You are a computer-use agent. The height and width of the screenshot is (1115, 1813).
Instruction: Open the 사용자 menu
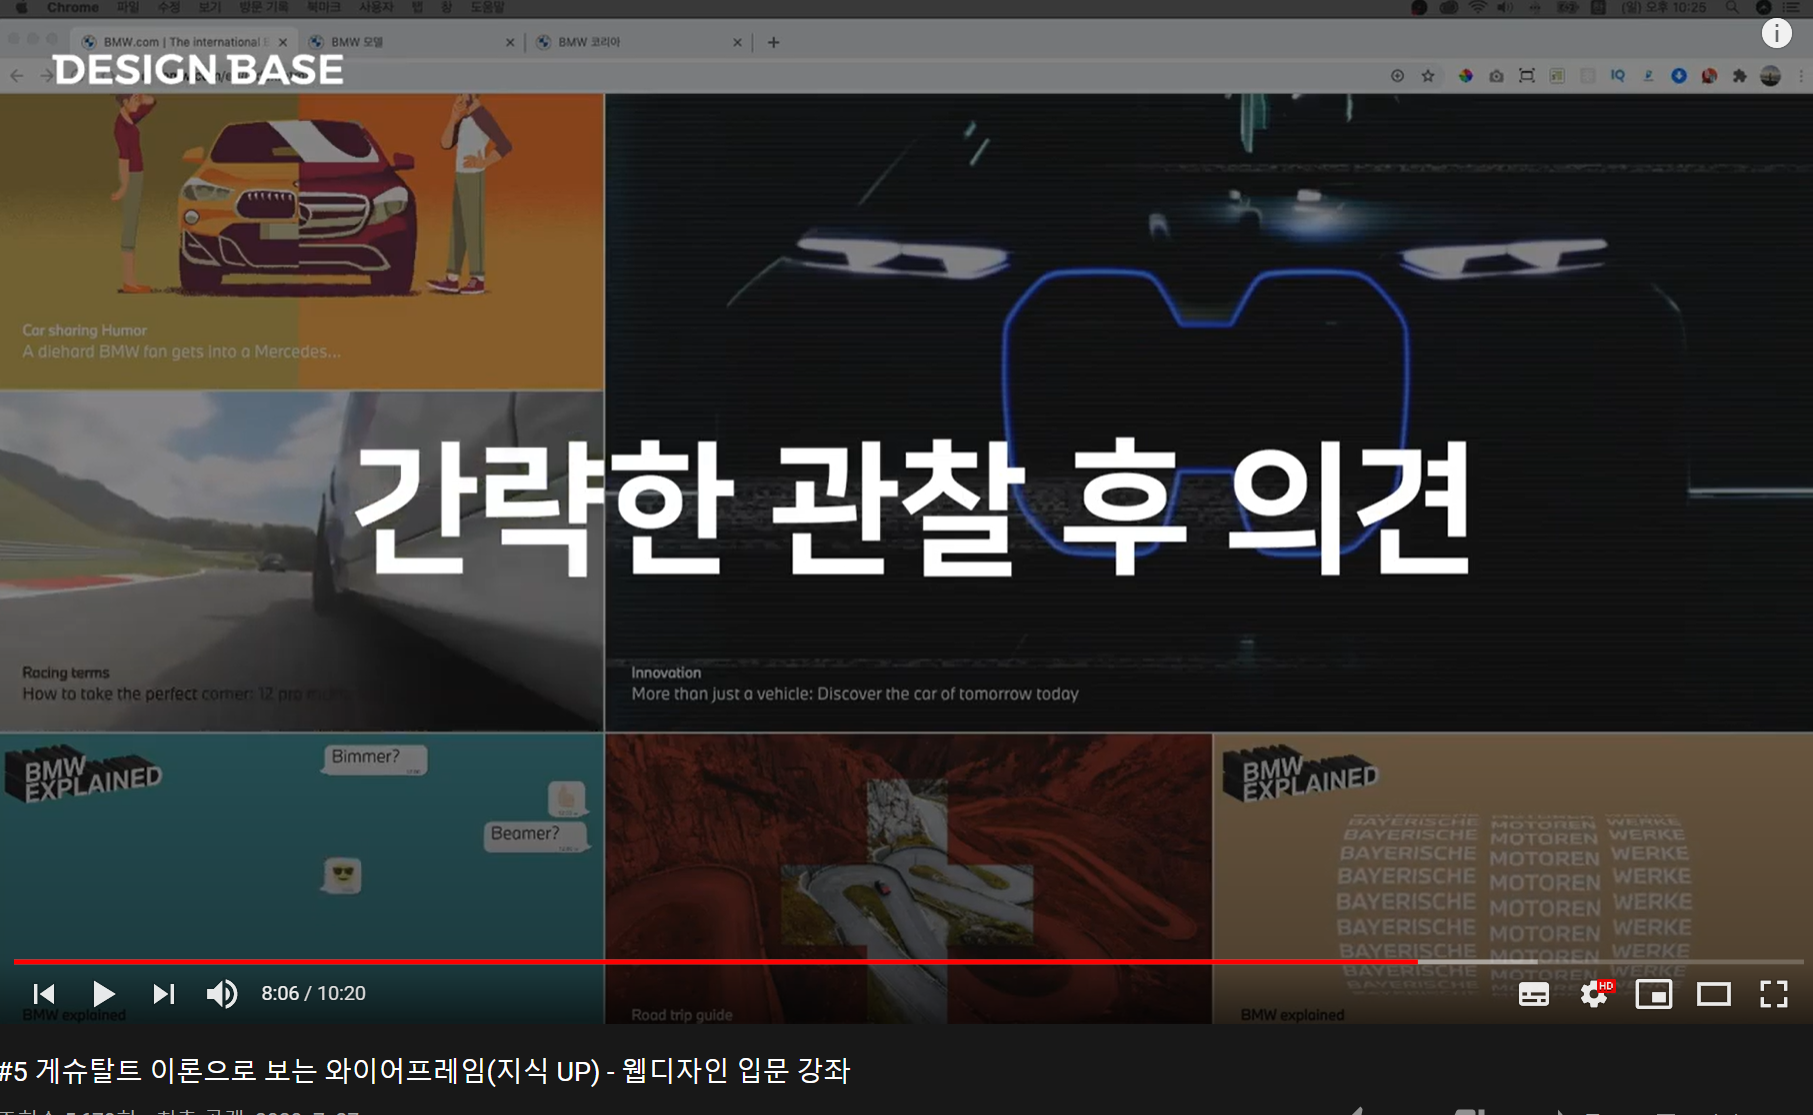376,7
